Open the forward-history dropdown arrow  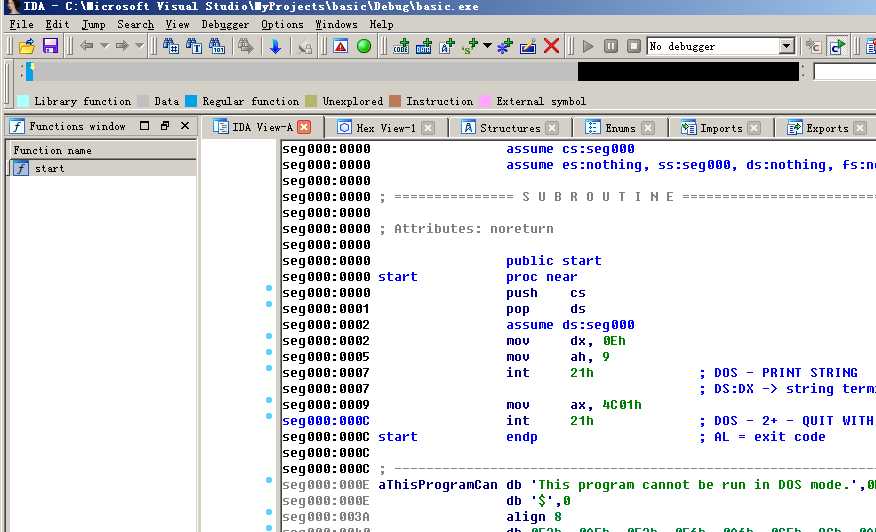[x=140, y=46]
